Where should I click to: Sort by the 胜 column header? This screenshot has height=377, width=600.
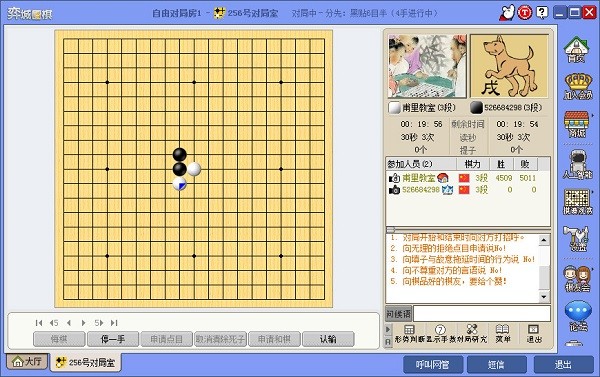501,164
